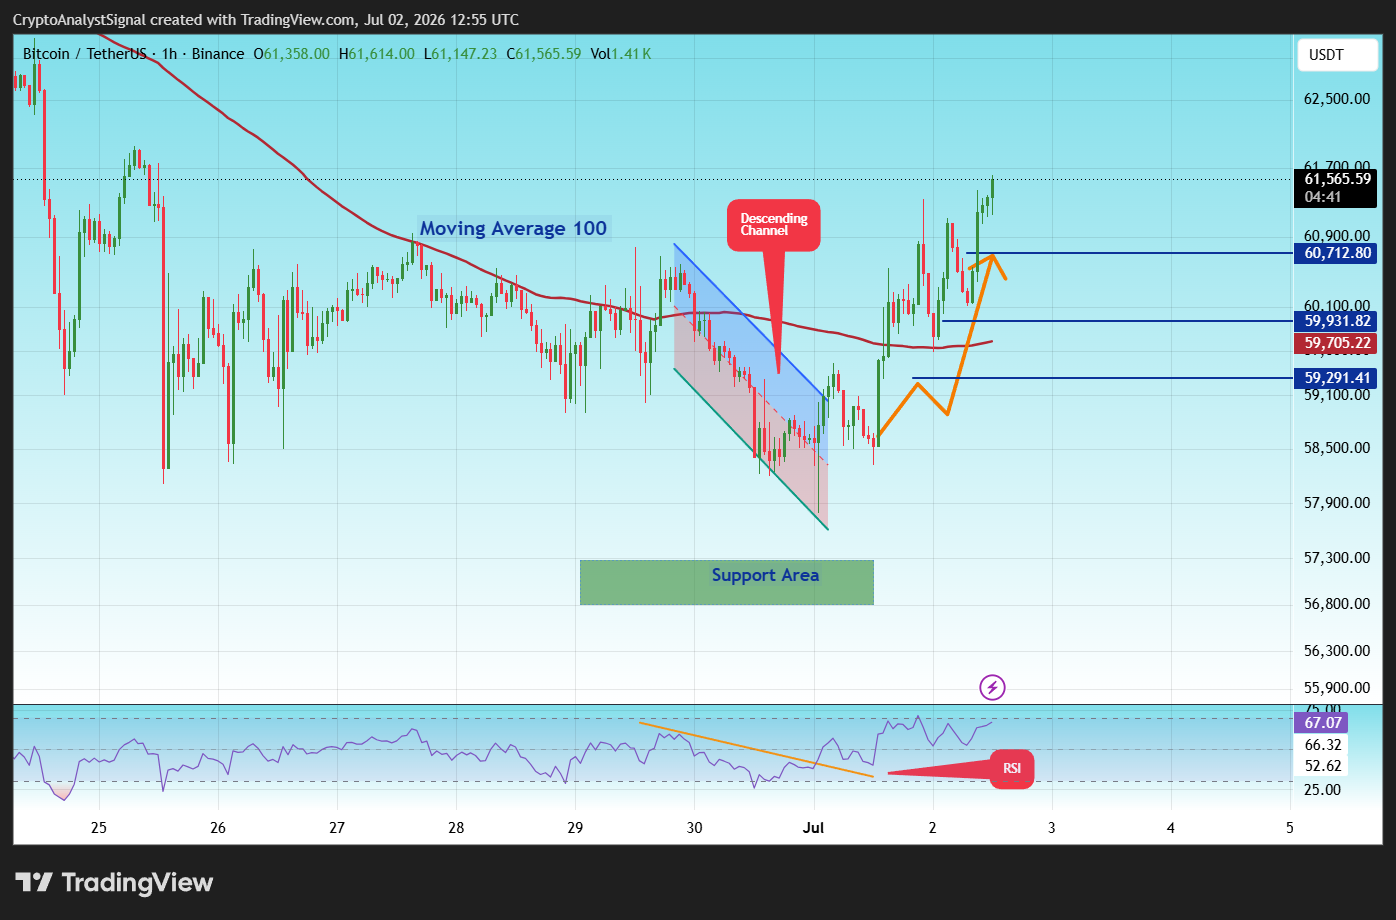This screenshot has height=920, width=1396.
Task: Click the Jul date on the time axis
Action: (x=814, y=828)
